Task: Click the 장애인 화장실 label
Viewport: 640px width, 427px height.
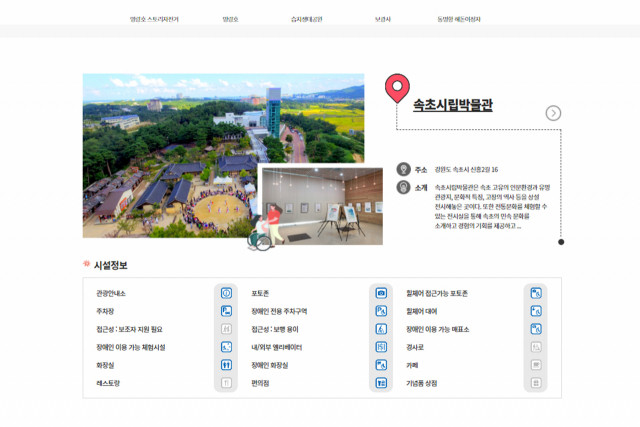Action: [x=269, y=365]
